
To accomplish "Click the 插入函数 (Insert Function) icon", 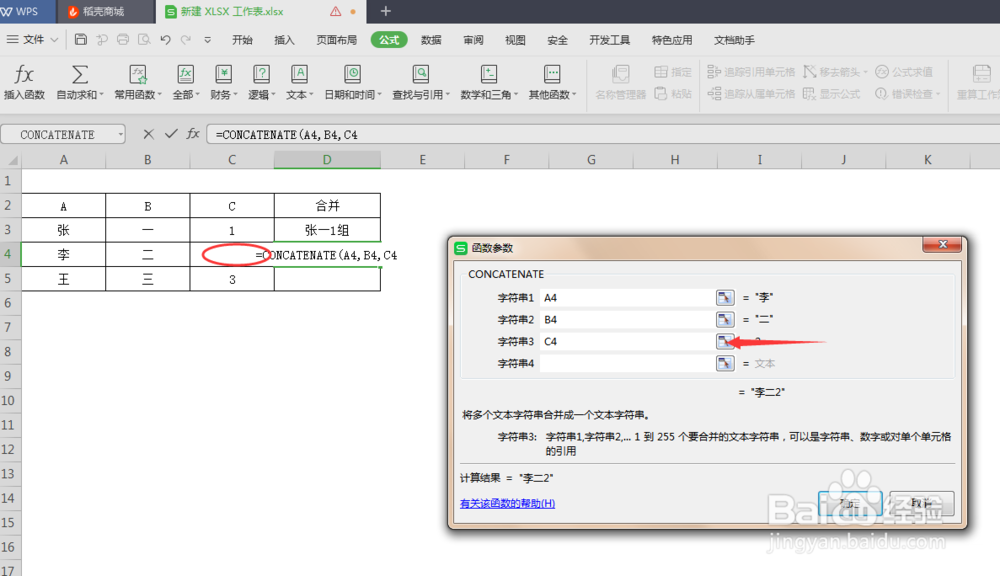I will (x=23, y=80).
